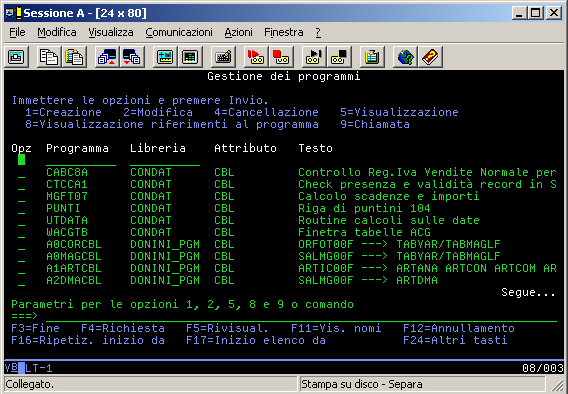568x394 pixels.
Task: Click CBL attribute in WACGTB row
Action: [224, 232]
